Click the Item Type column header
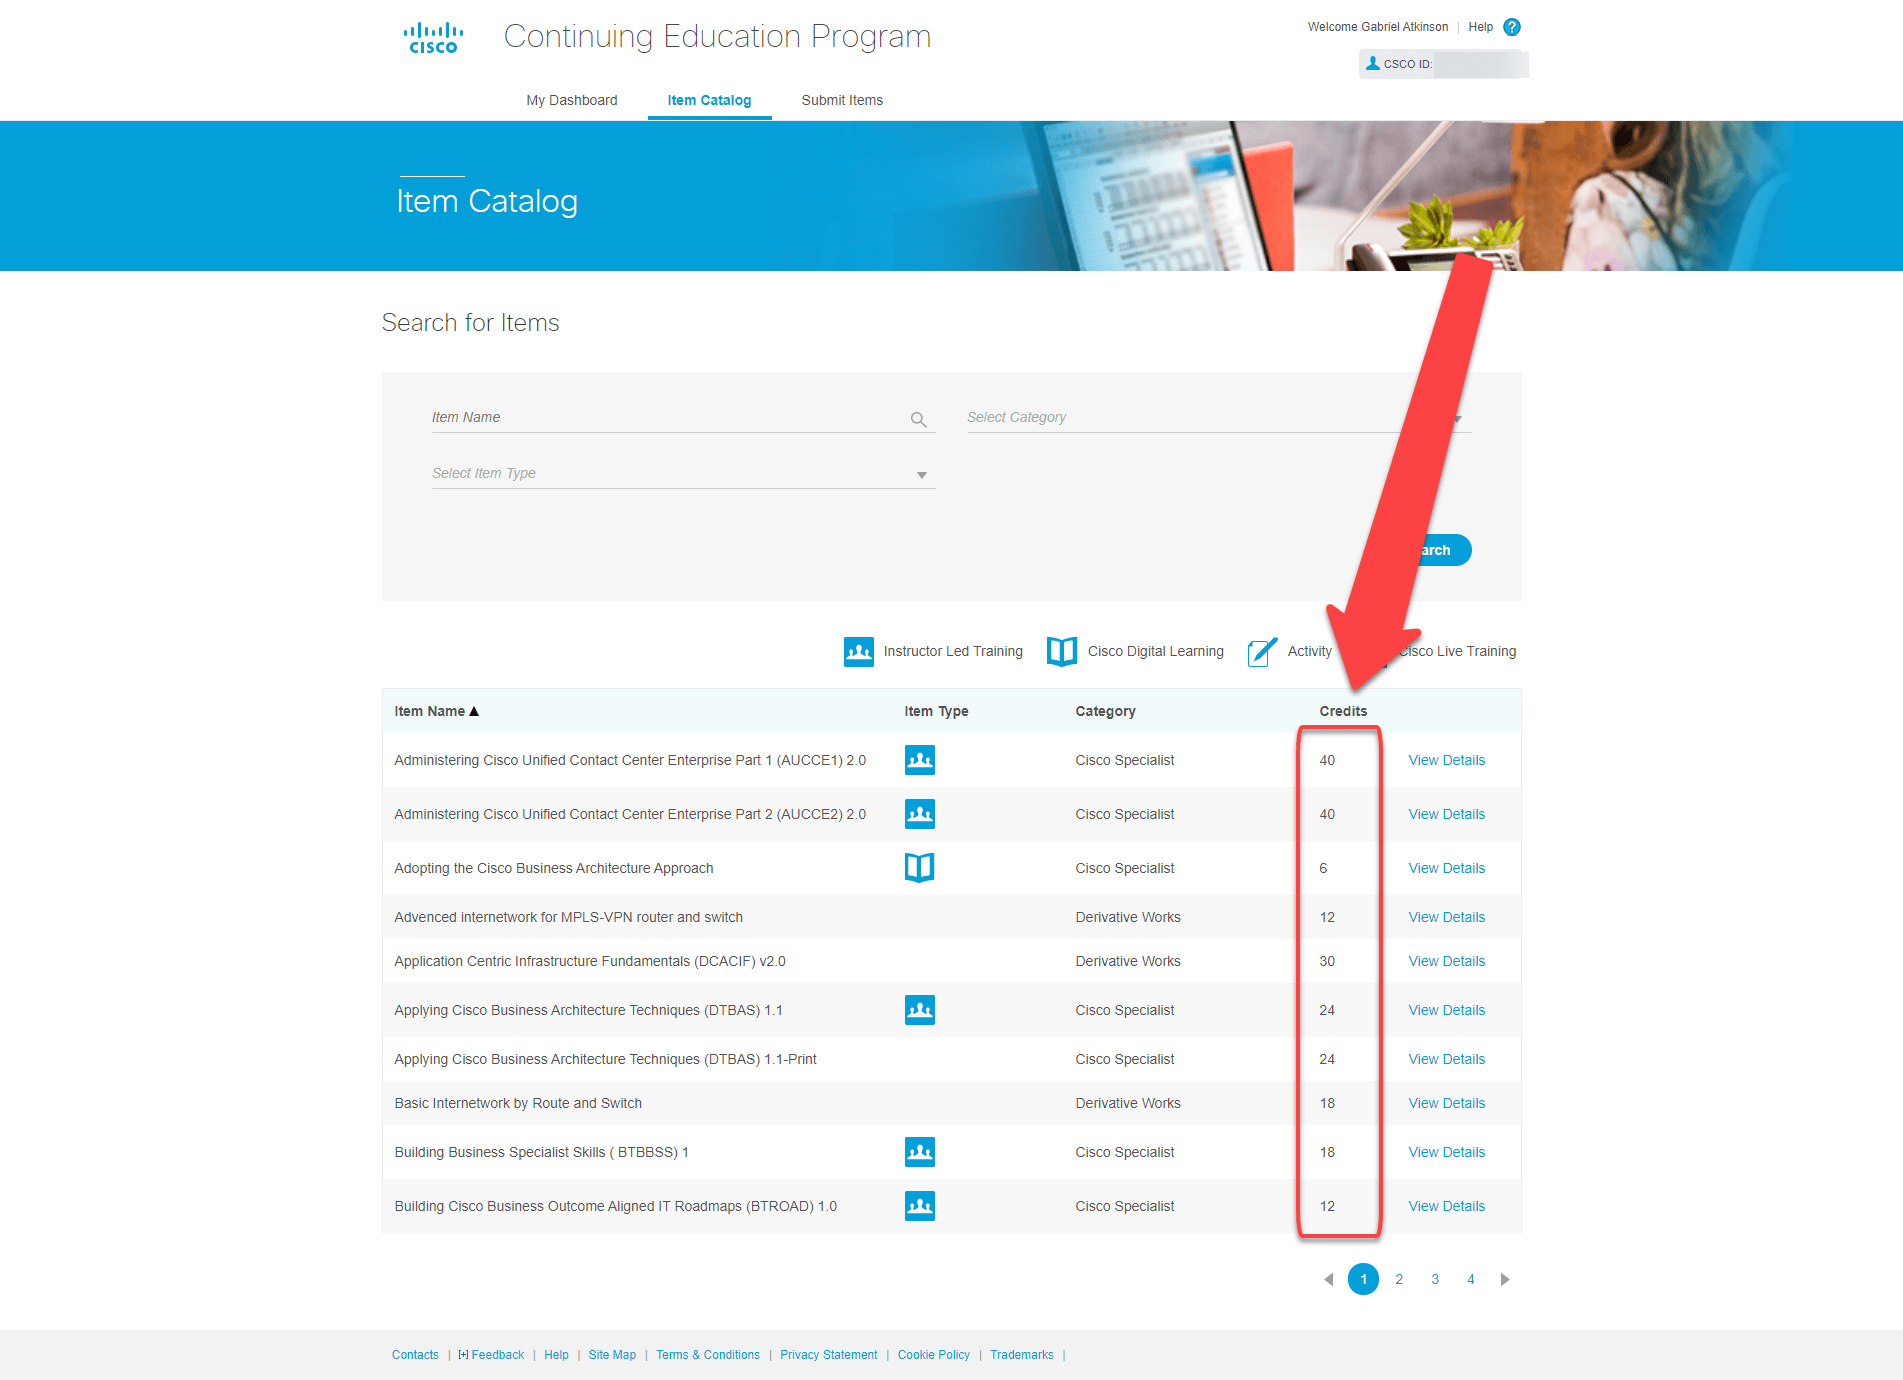Image resolution: width=1903 pixels, height=1380 pixels. (936, 711)
